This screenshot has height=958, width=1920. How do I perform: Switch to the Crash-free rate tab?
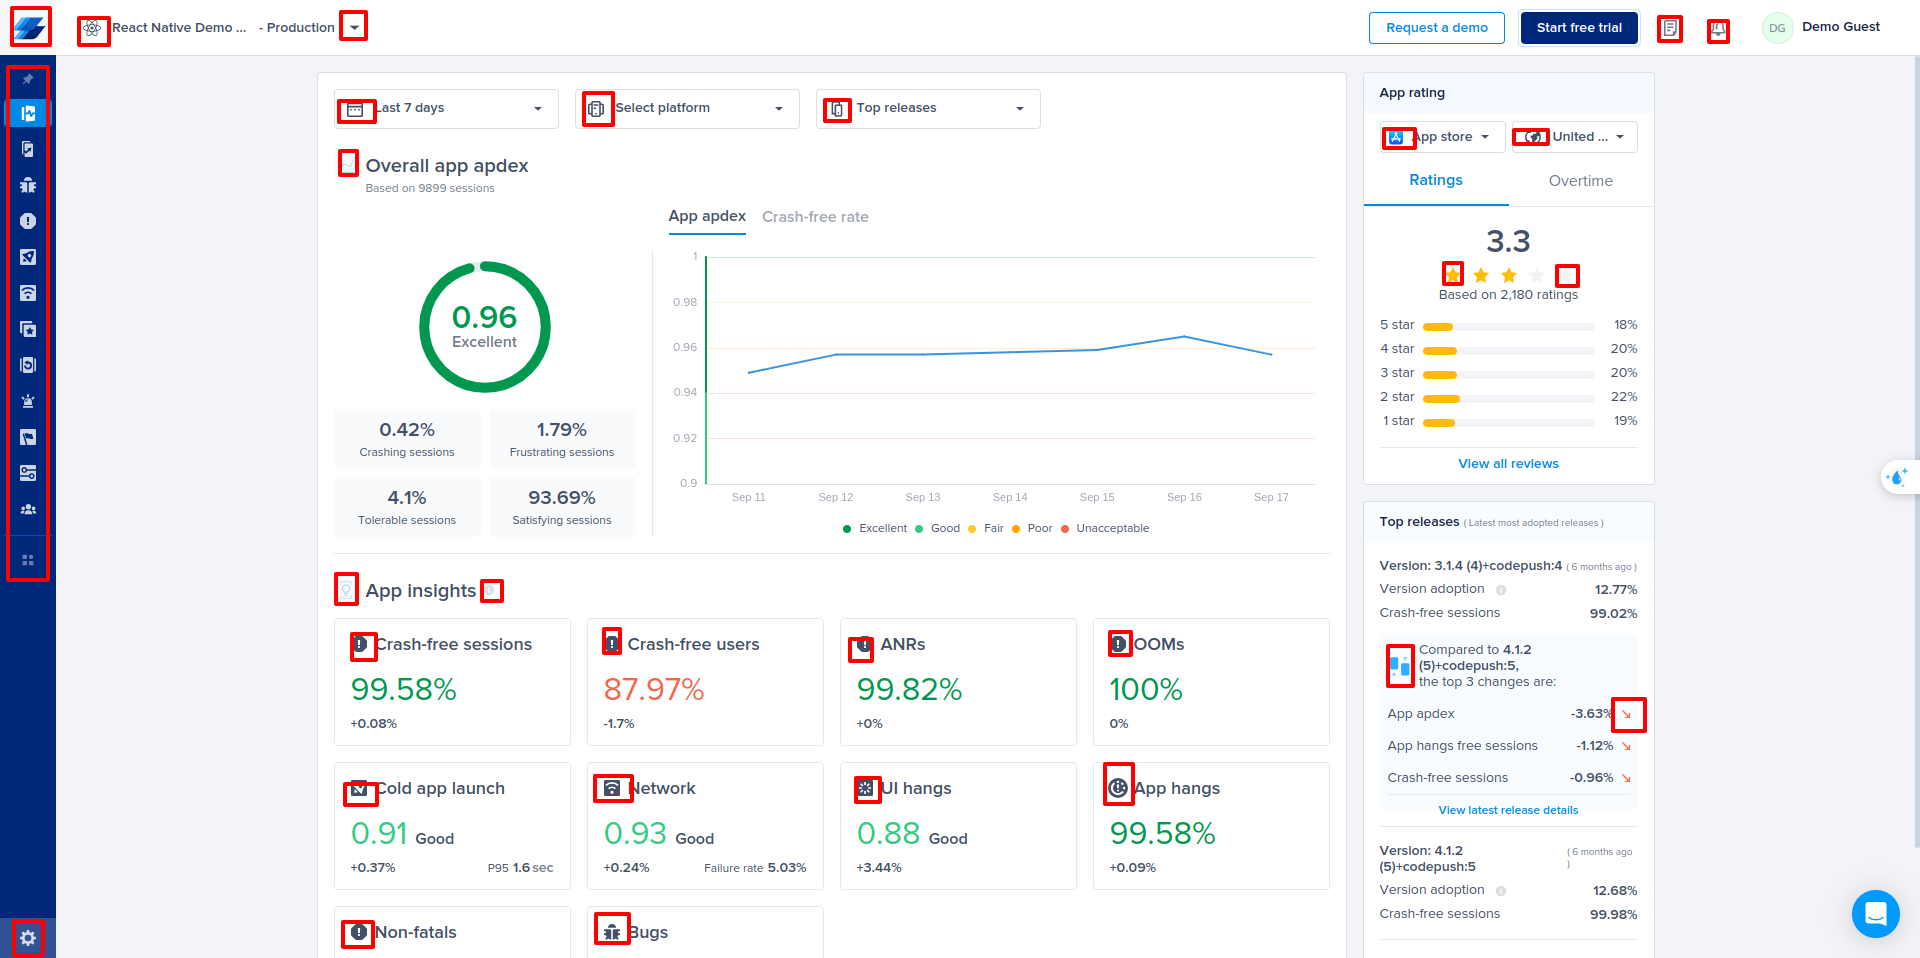[815, 217]
